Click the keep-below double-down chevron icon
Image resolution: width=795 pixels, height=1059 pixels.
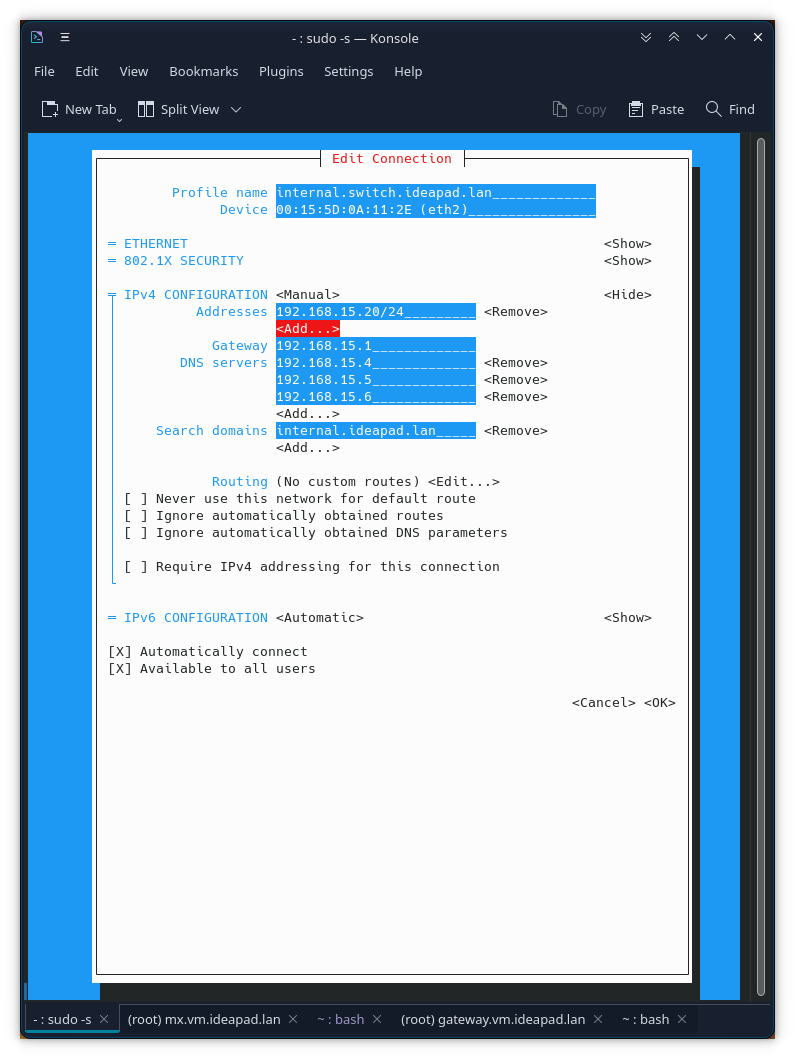[x=646, y=37]
